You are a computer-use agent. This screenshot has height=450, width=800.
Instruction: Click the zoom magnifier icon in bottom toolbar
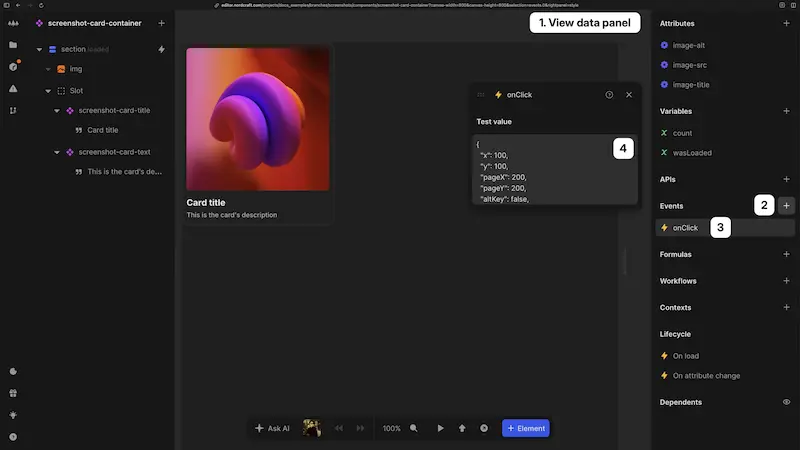click(414, 428)
